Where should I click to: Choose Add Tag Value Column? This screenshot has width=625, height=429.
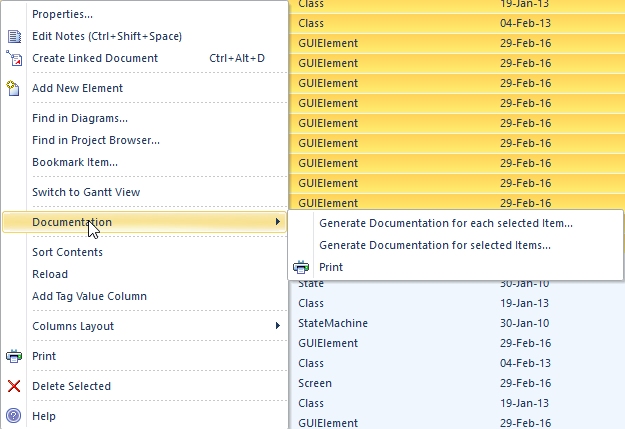[x=89, y=296]
